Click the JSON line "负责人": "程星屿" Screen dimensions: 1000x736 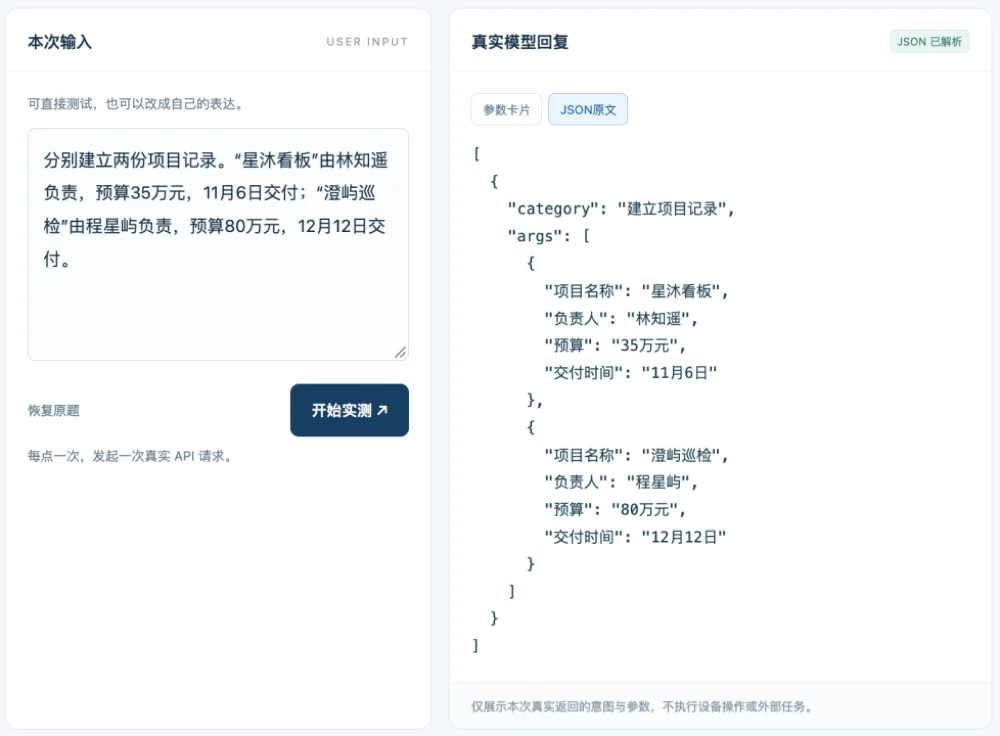pos(621,482)
